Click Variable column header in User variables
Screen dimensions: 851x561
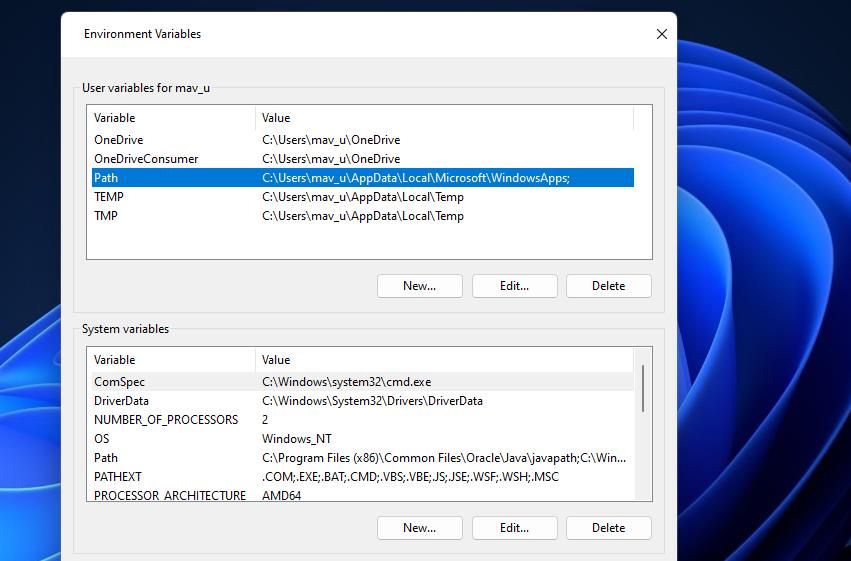point(171,118)
